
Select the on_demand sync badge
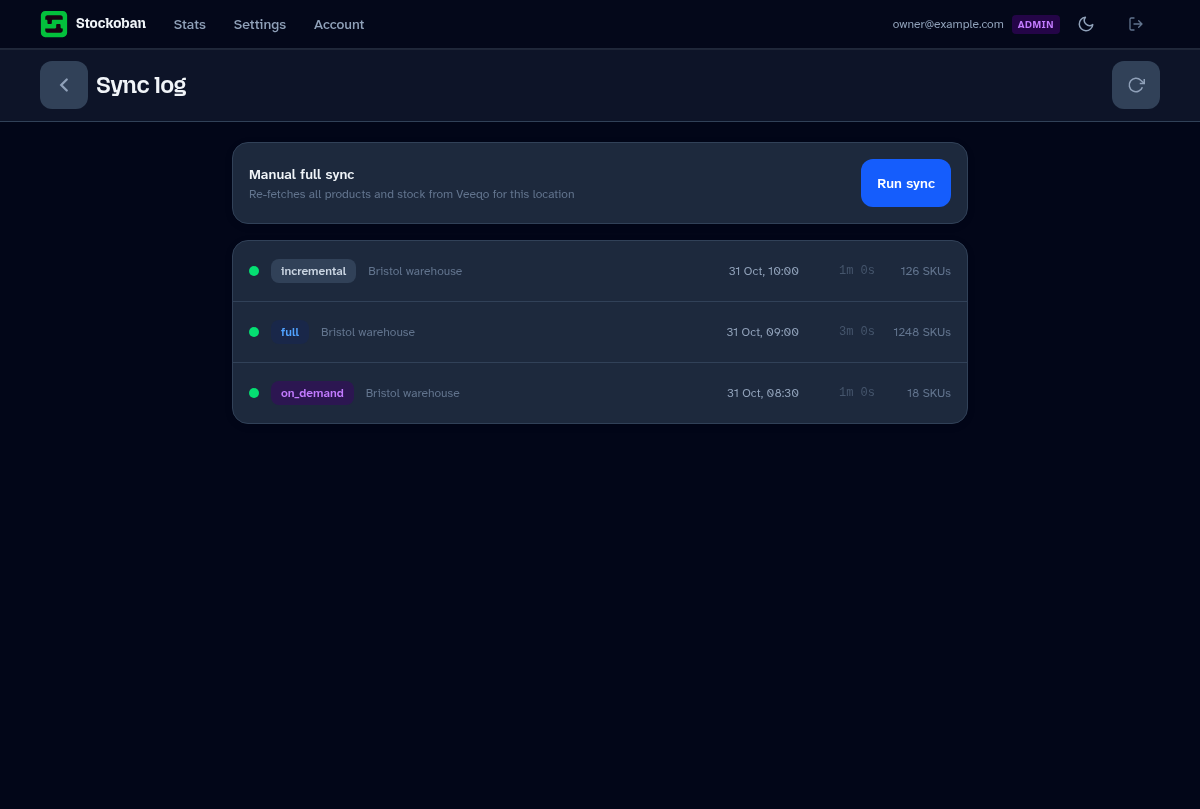pos(312,393)
